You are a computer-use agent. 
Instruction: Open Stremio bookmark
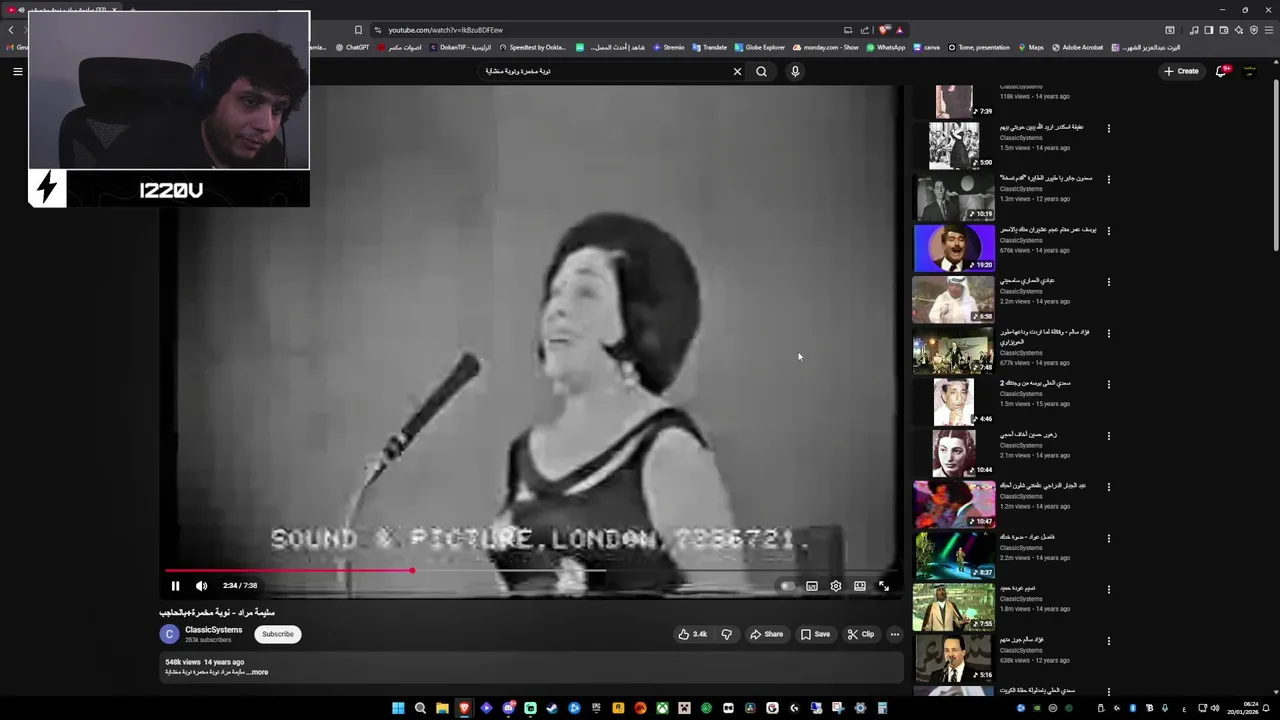(669, 47)
